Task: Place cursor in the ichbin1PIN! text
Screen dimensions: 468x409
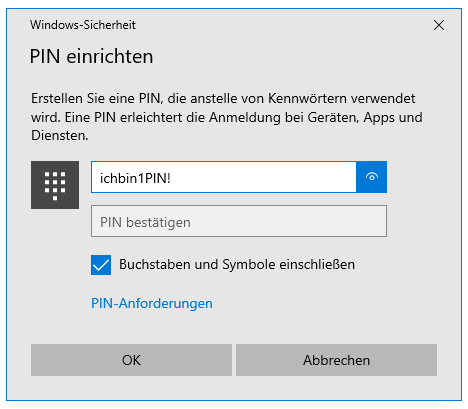Action: pos(135,178)
